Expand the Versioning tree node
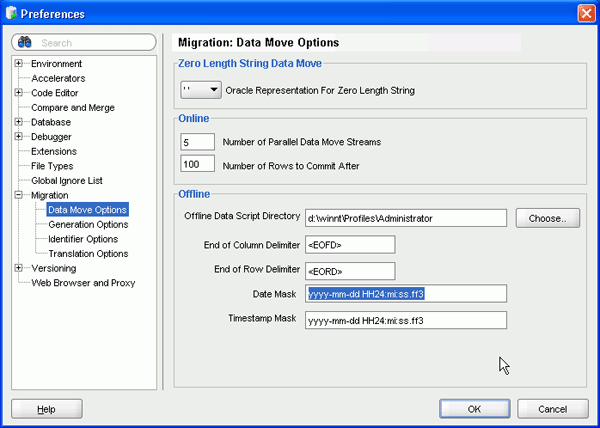 tap(19, 268)
